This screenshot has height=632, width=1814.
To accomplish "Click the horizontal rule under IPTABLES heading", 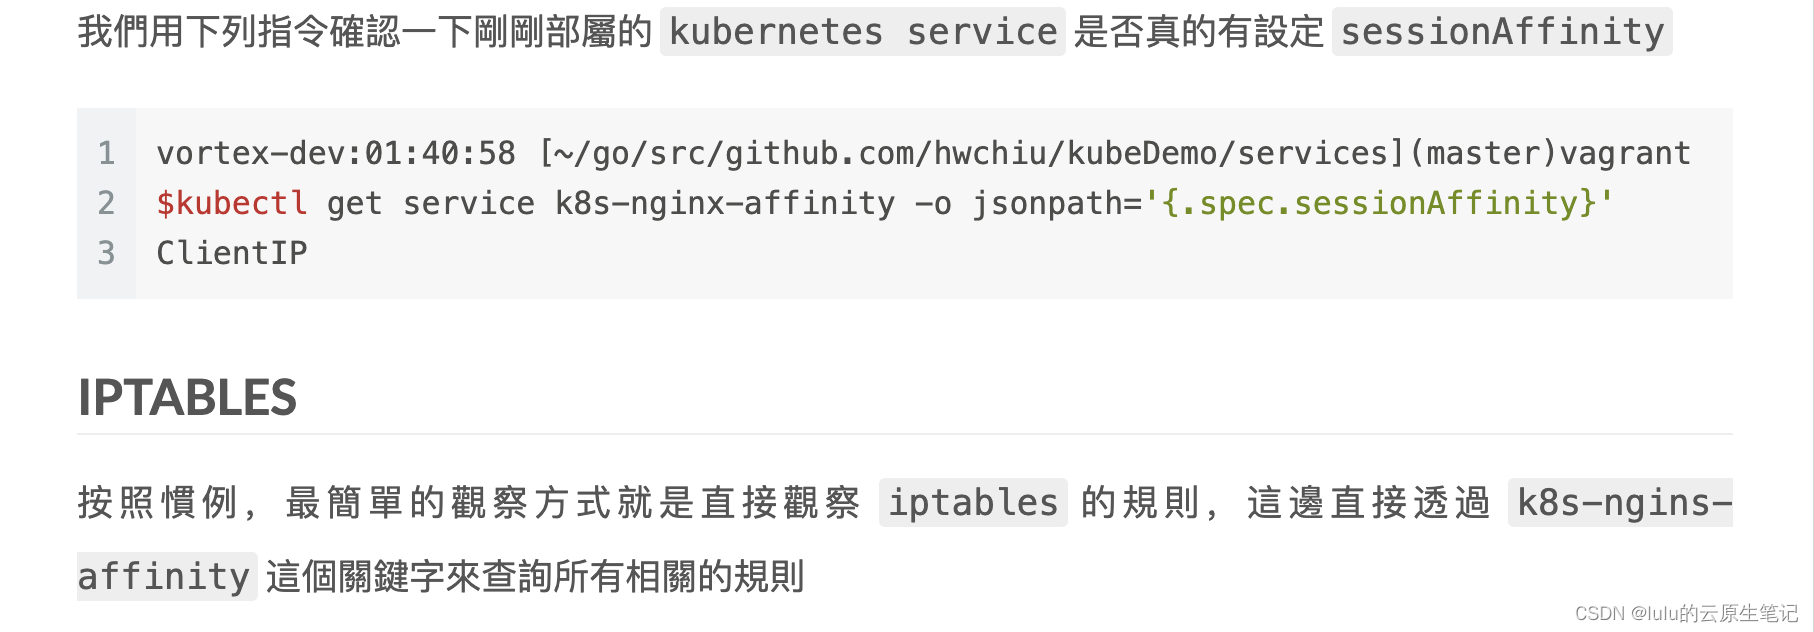I will (905, 434).
